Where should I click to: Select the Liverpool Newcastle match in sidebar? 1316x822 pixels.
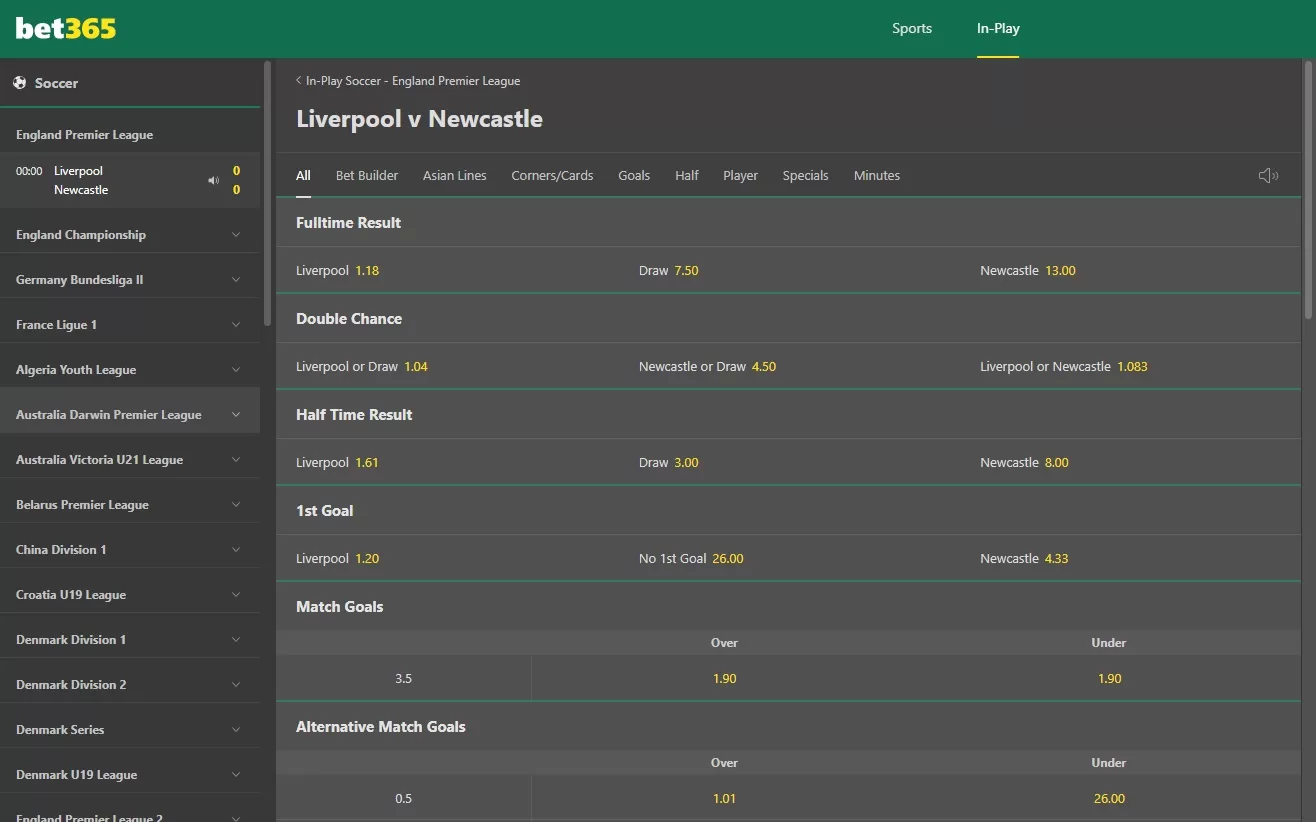pyautogui.click(x=130, y=180)
